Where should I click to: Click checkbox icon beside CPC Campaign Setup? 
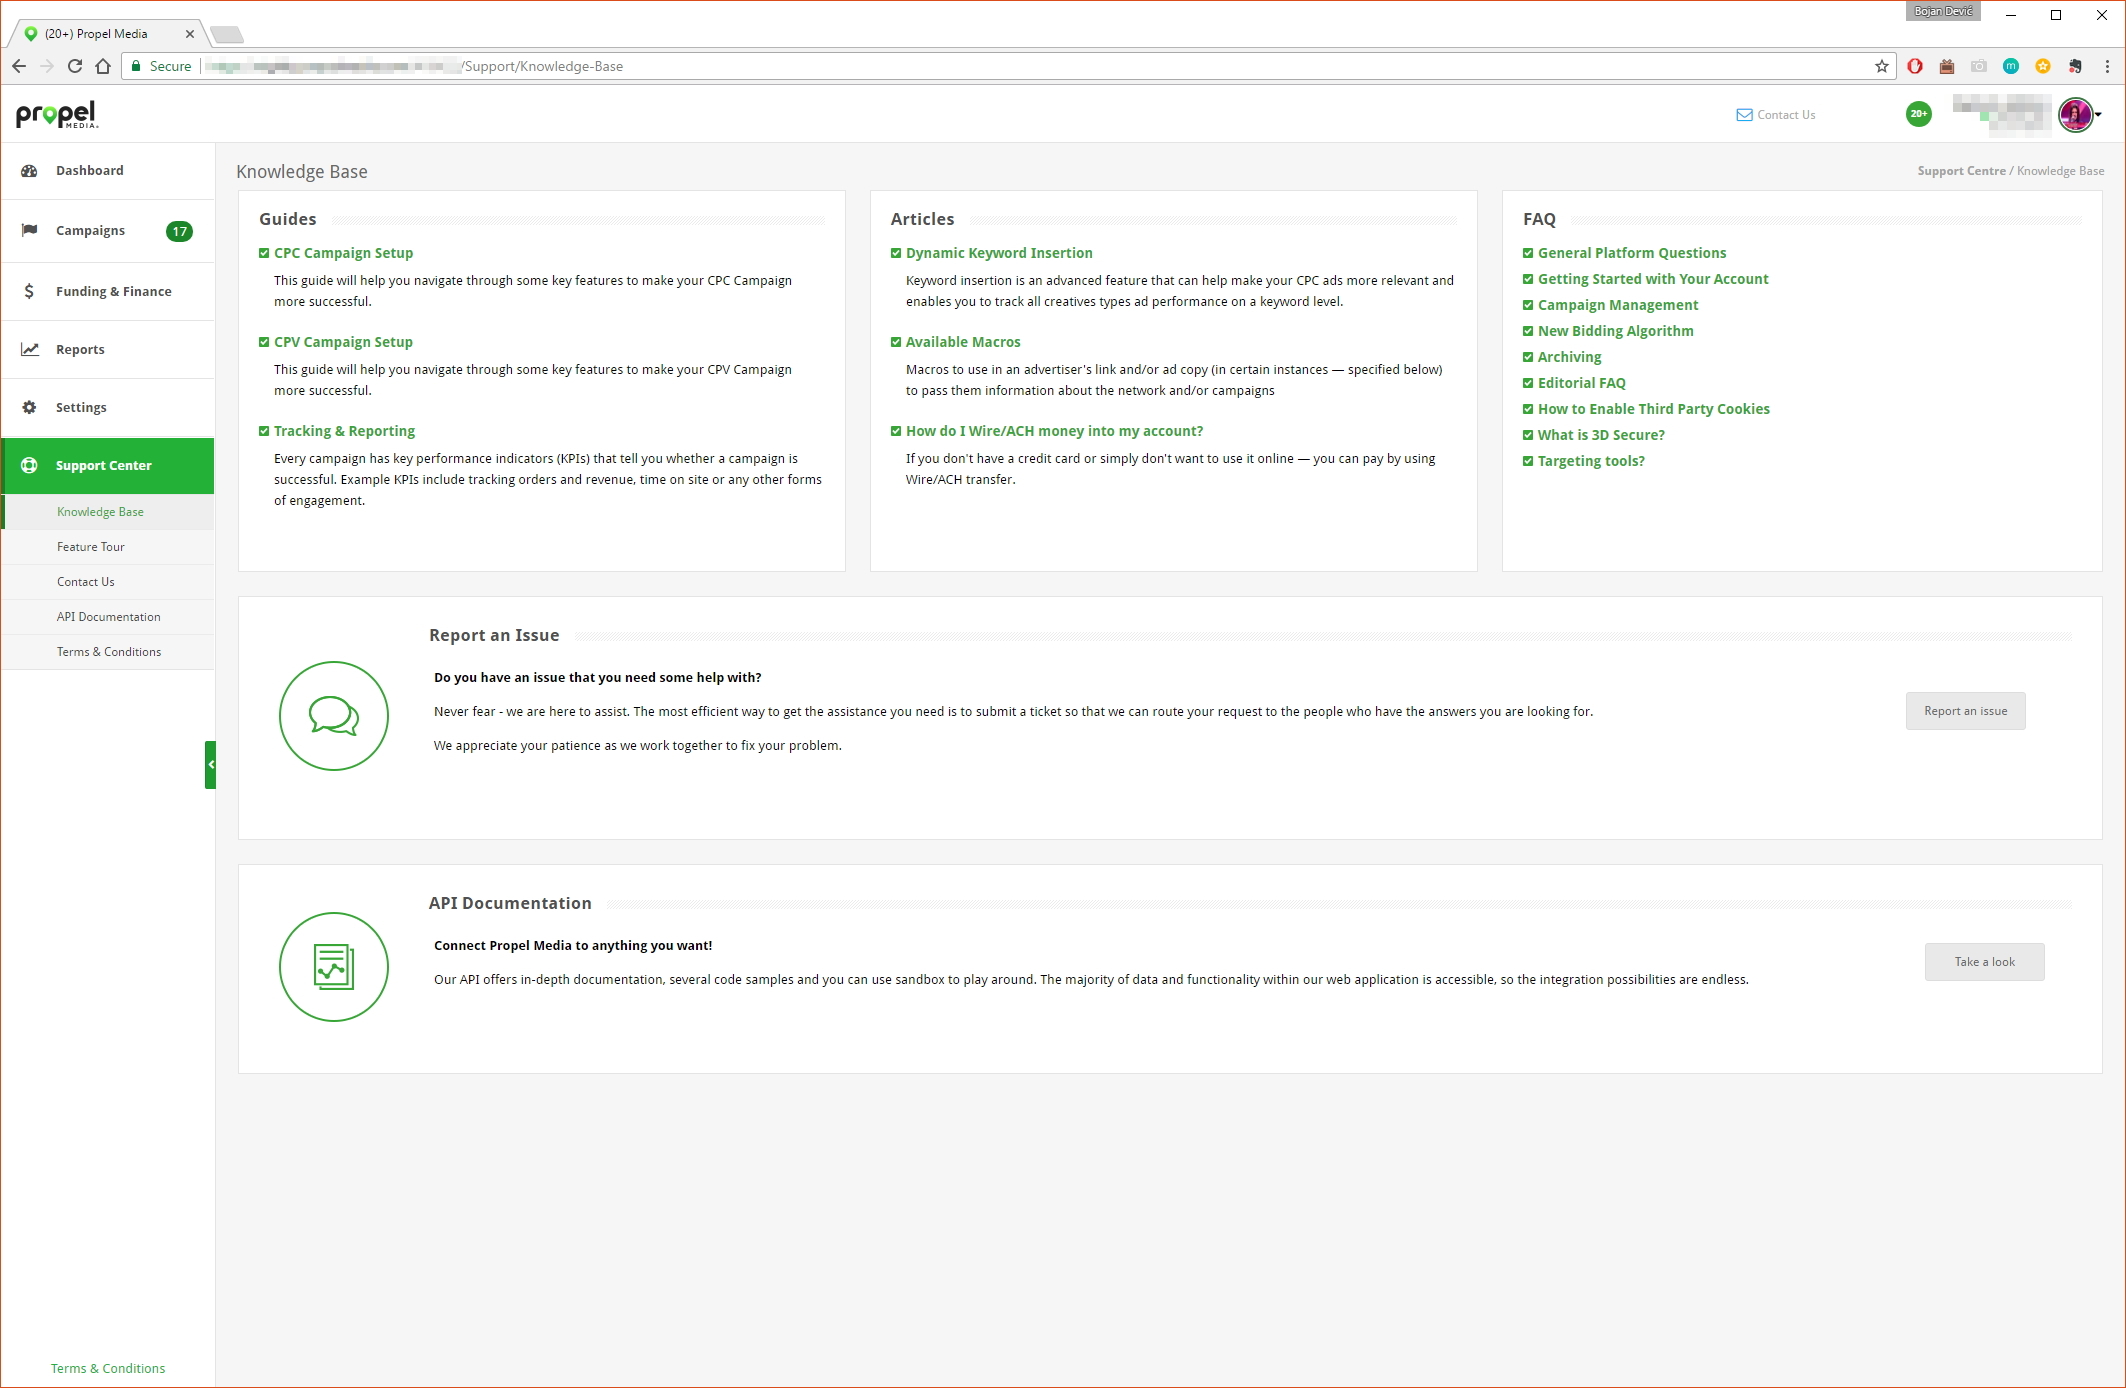coord(264,253)
